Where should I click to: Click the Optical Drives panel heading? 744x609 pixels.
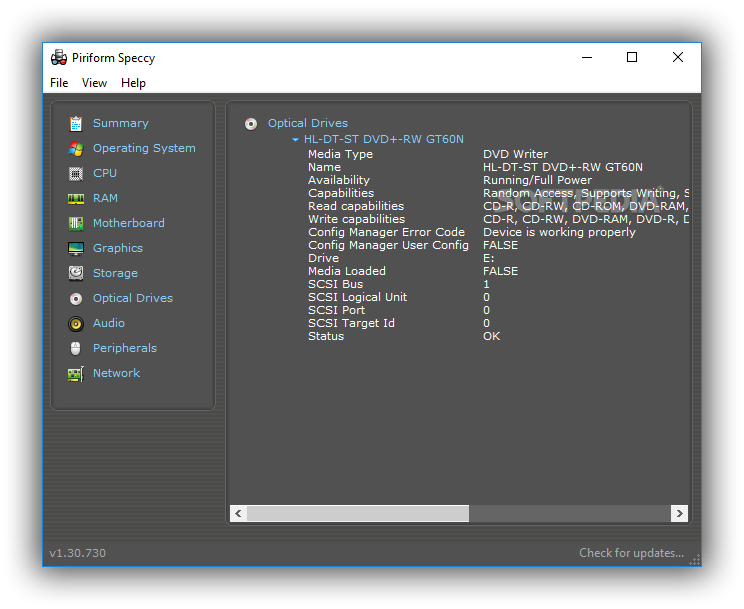tap(307, 123)
